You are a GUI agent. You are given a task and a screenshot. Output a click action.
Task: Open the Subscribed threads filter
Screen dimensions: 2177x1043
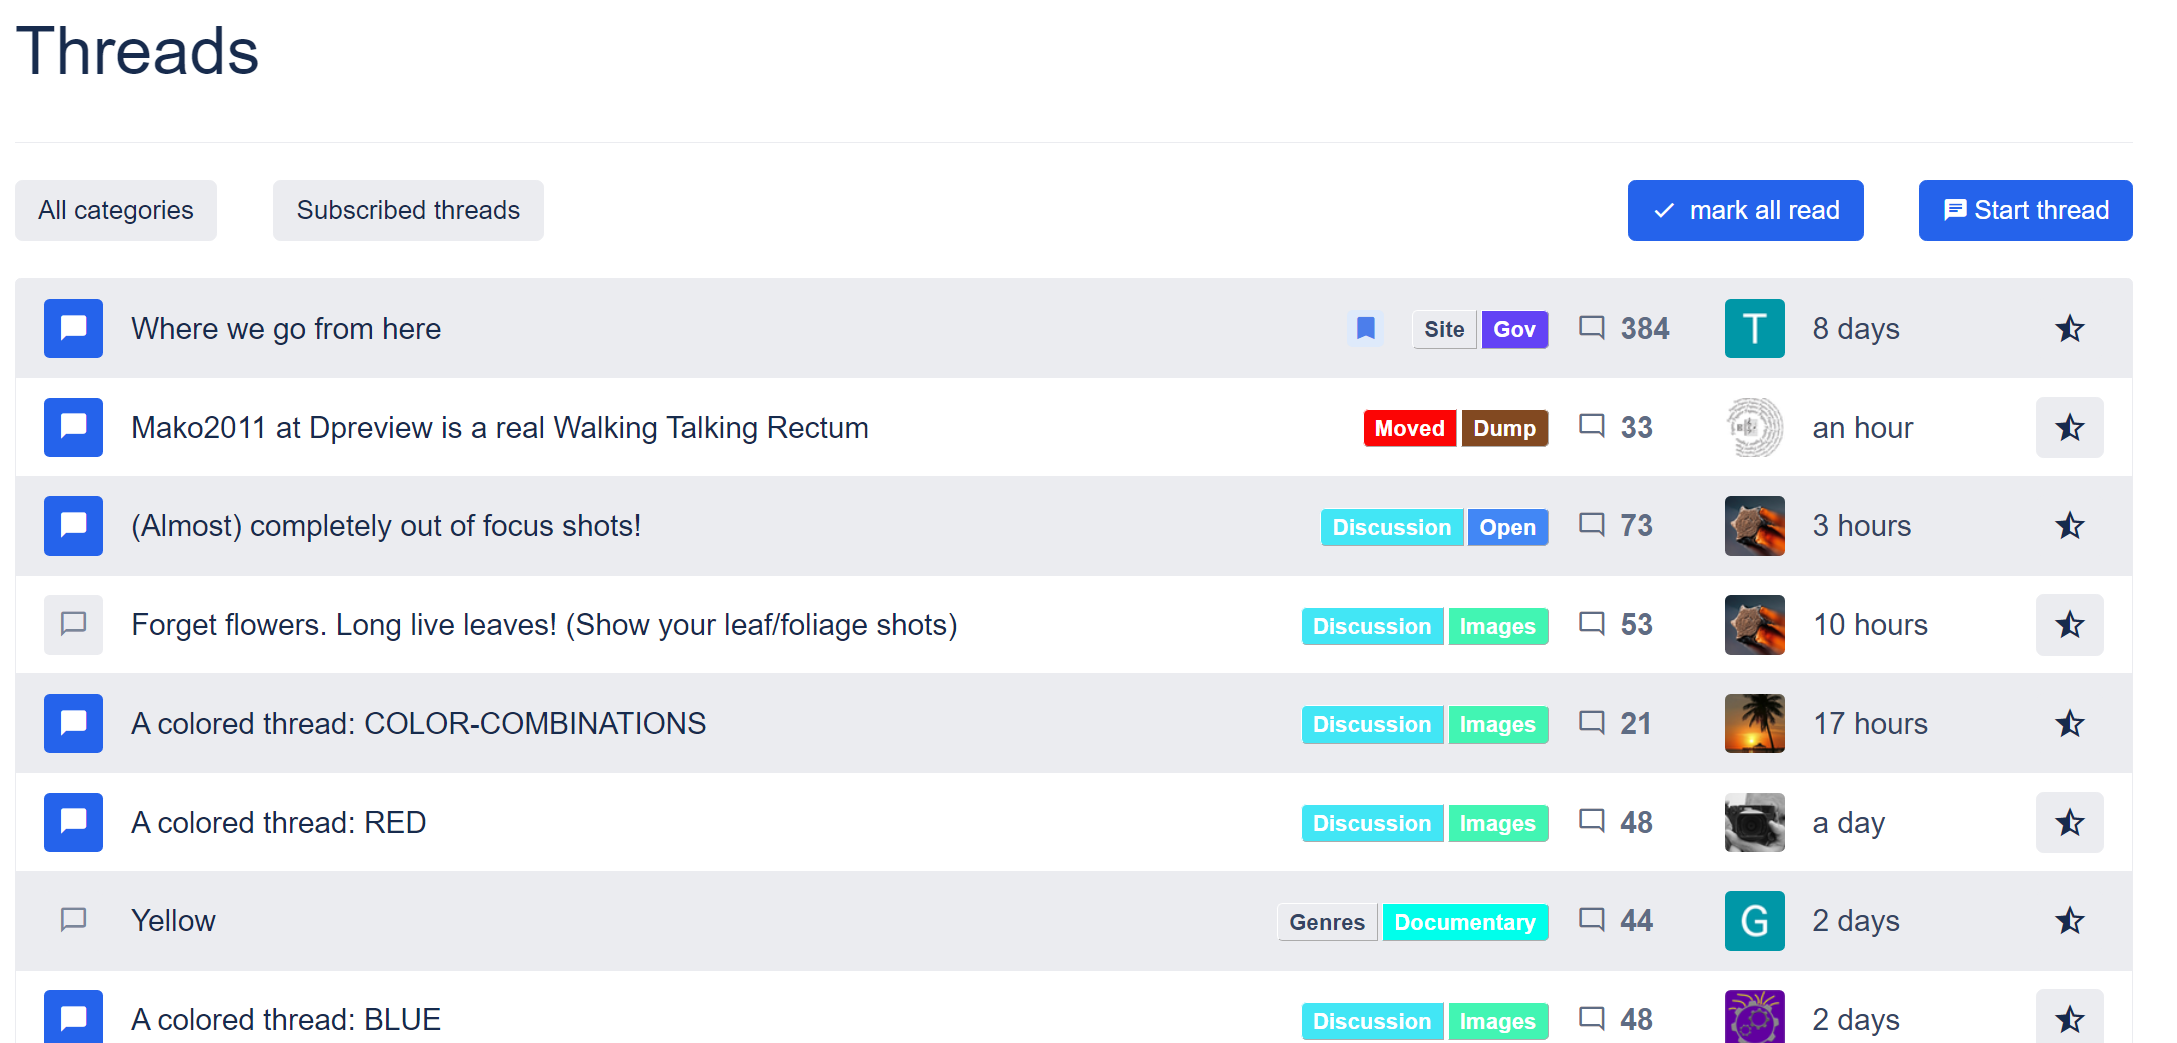(408, 210)
